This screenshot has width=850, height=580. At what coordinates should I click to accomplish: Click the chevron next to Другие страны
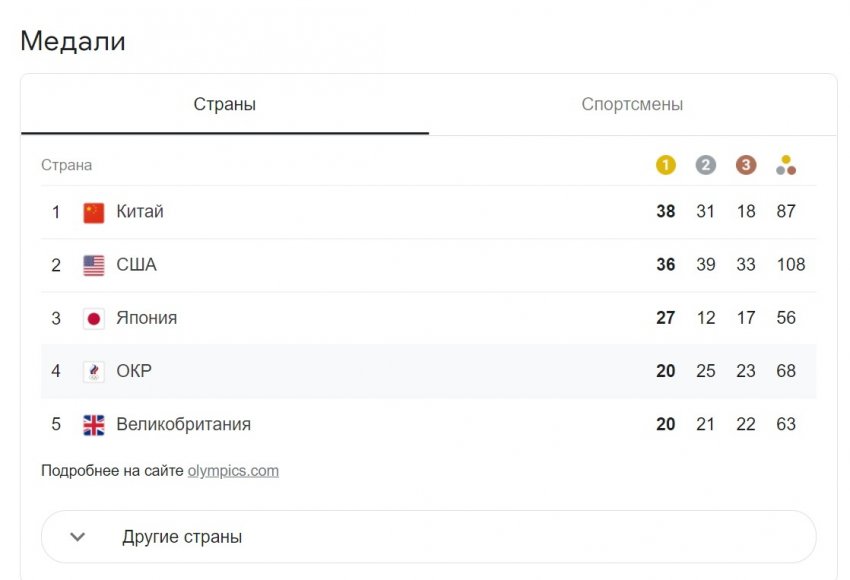[76, 536]
